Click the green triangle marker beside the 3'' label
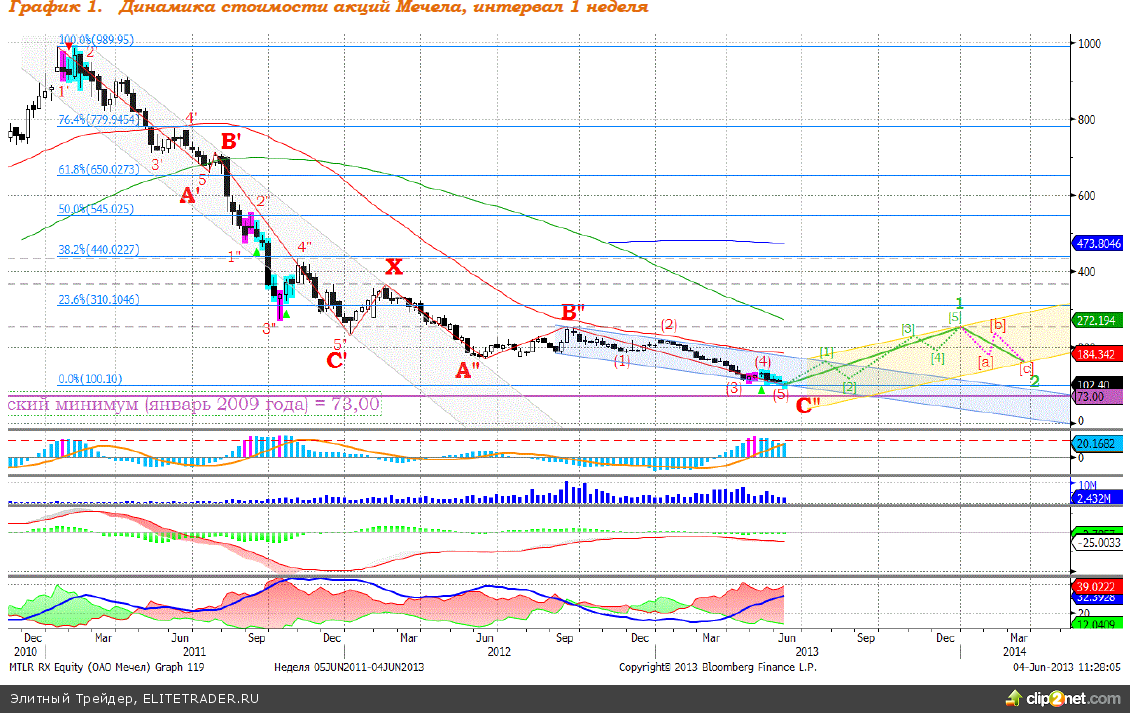Image resolution: width=1130 pixels, height=713 pixels. click(286, 315)
